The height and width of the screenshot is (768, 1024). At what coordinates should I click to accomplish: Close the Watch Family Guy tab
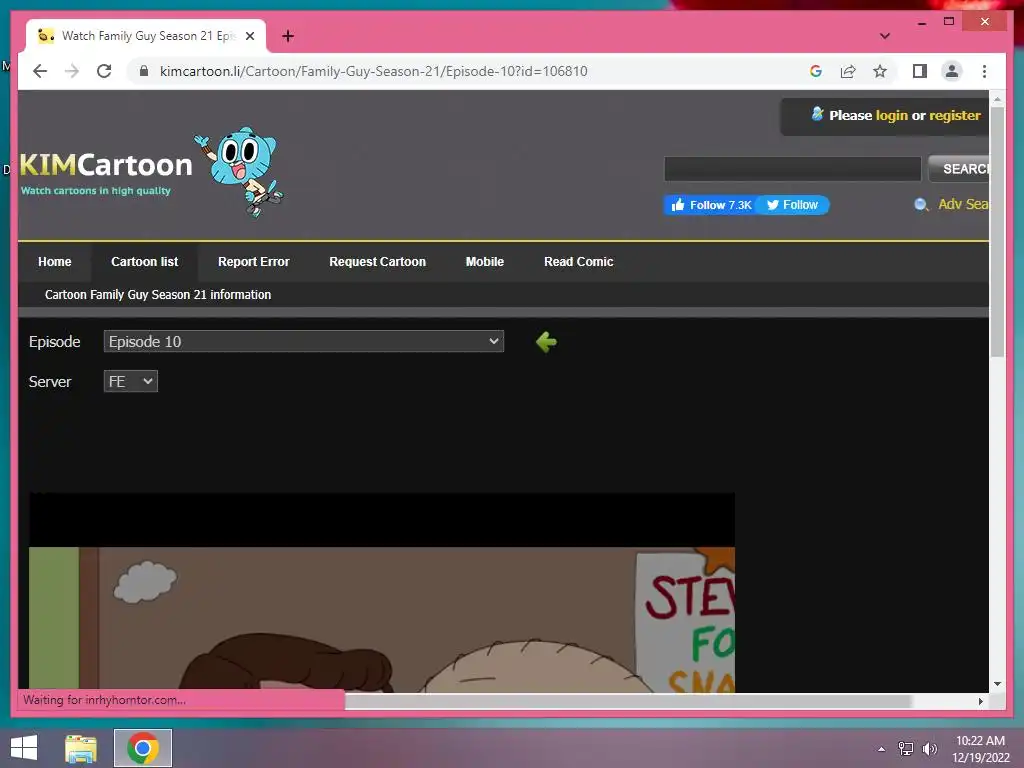pos(249,36)
